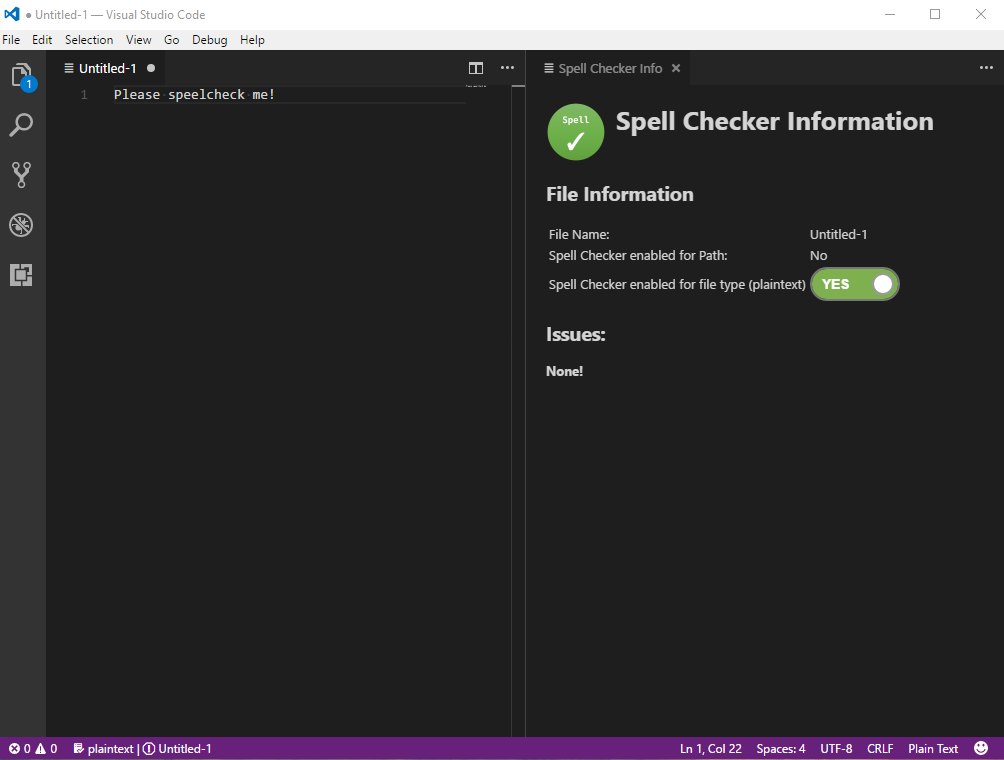The width and height of the screenshot is (1004, 760).
Task: Open the View menu
Action: [x=138, y=40]
